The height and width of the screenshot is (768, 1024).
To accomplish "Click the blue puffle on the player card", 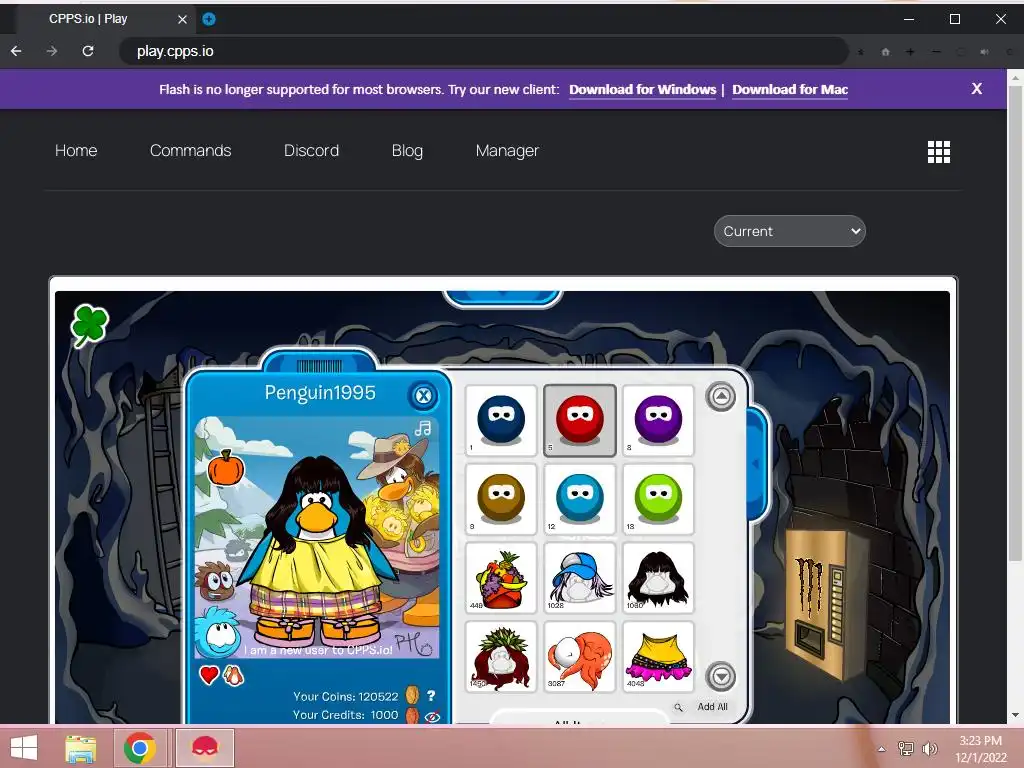I will pos(218,631).
